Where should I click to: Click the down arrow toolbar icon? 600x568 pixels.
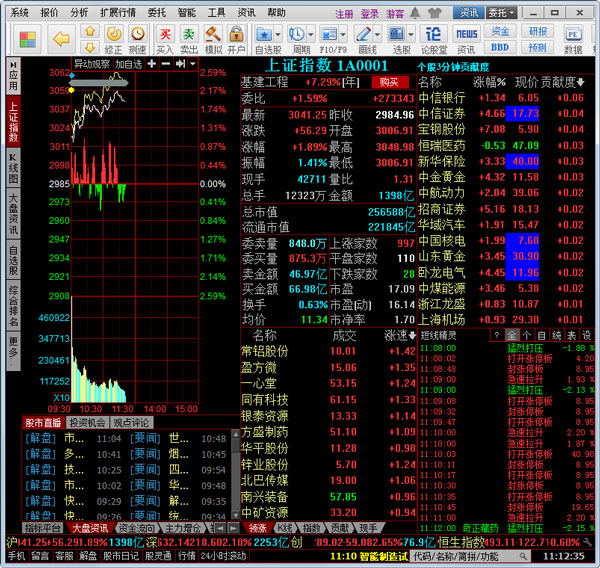pyautogui.click(x=90, y=47)
